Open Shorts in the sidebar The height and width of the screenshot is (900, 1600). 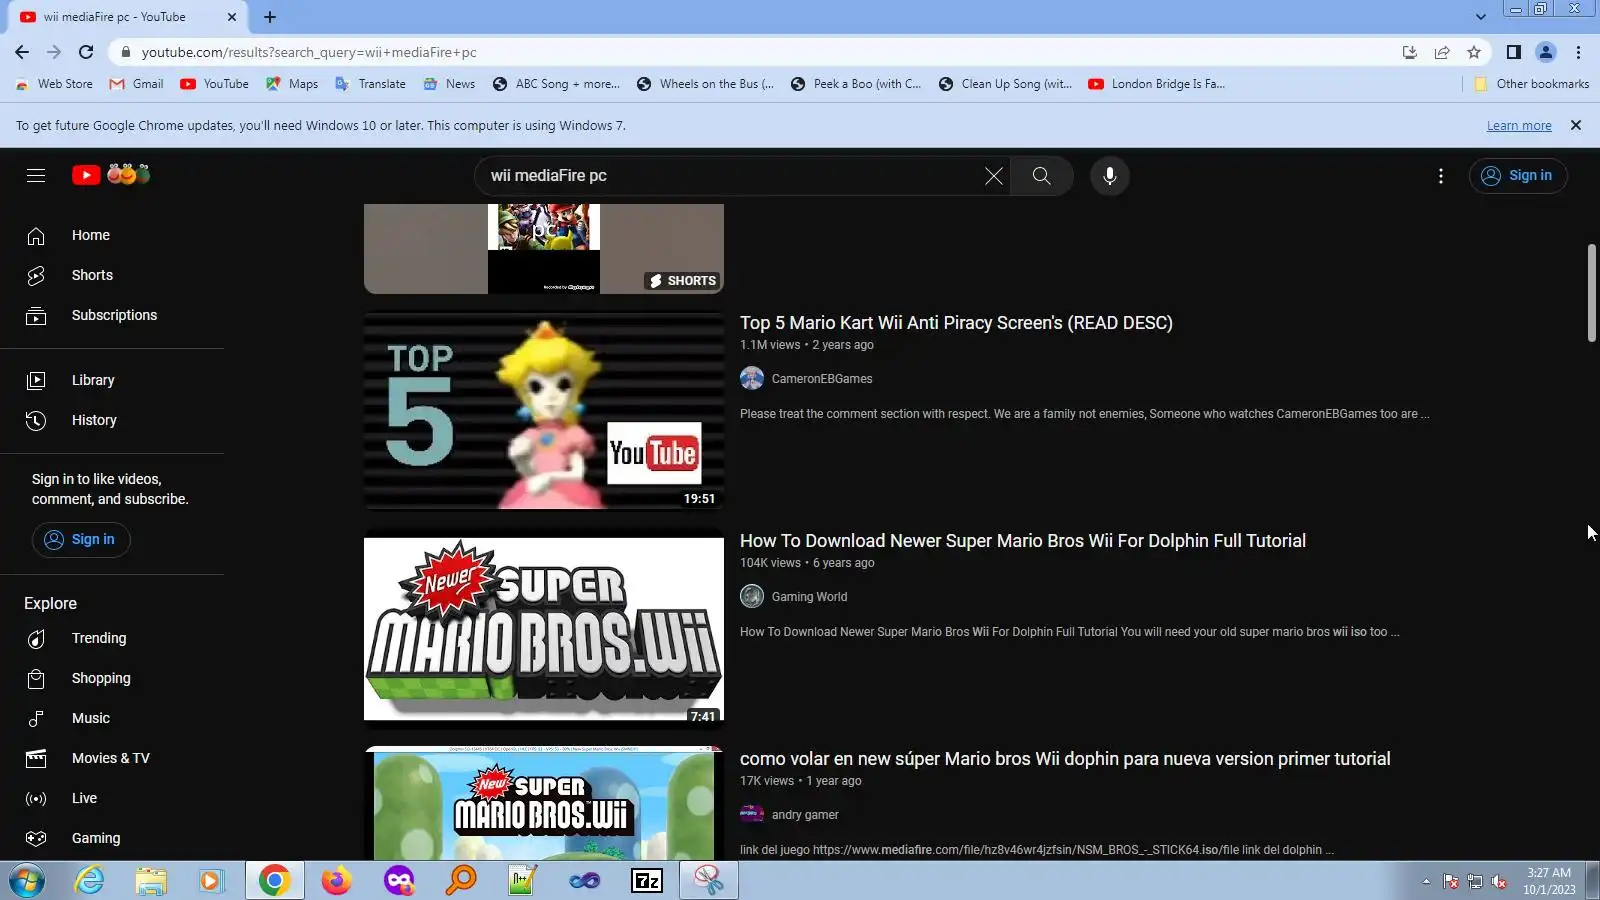tap(112, 275)
